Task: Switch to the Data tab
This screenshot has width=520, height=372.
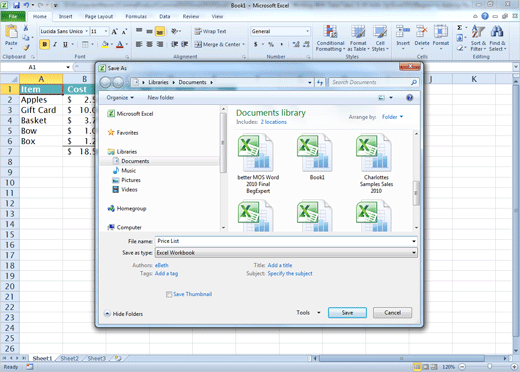Action: pyautogui.click(x=165, y=16)
